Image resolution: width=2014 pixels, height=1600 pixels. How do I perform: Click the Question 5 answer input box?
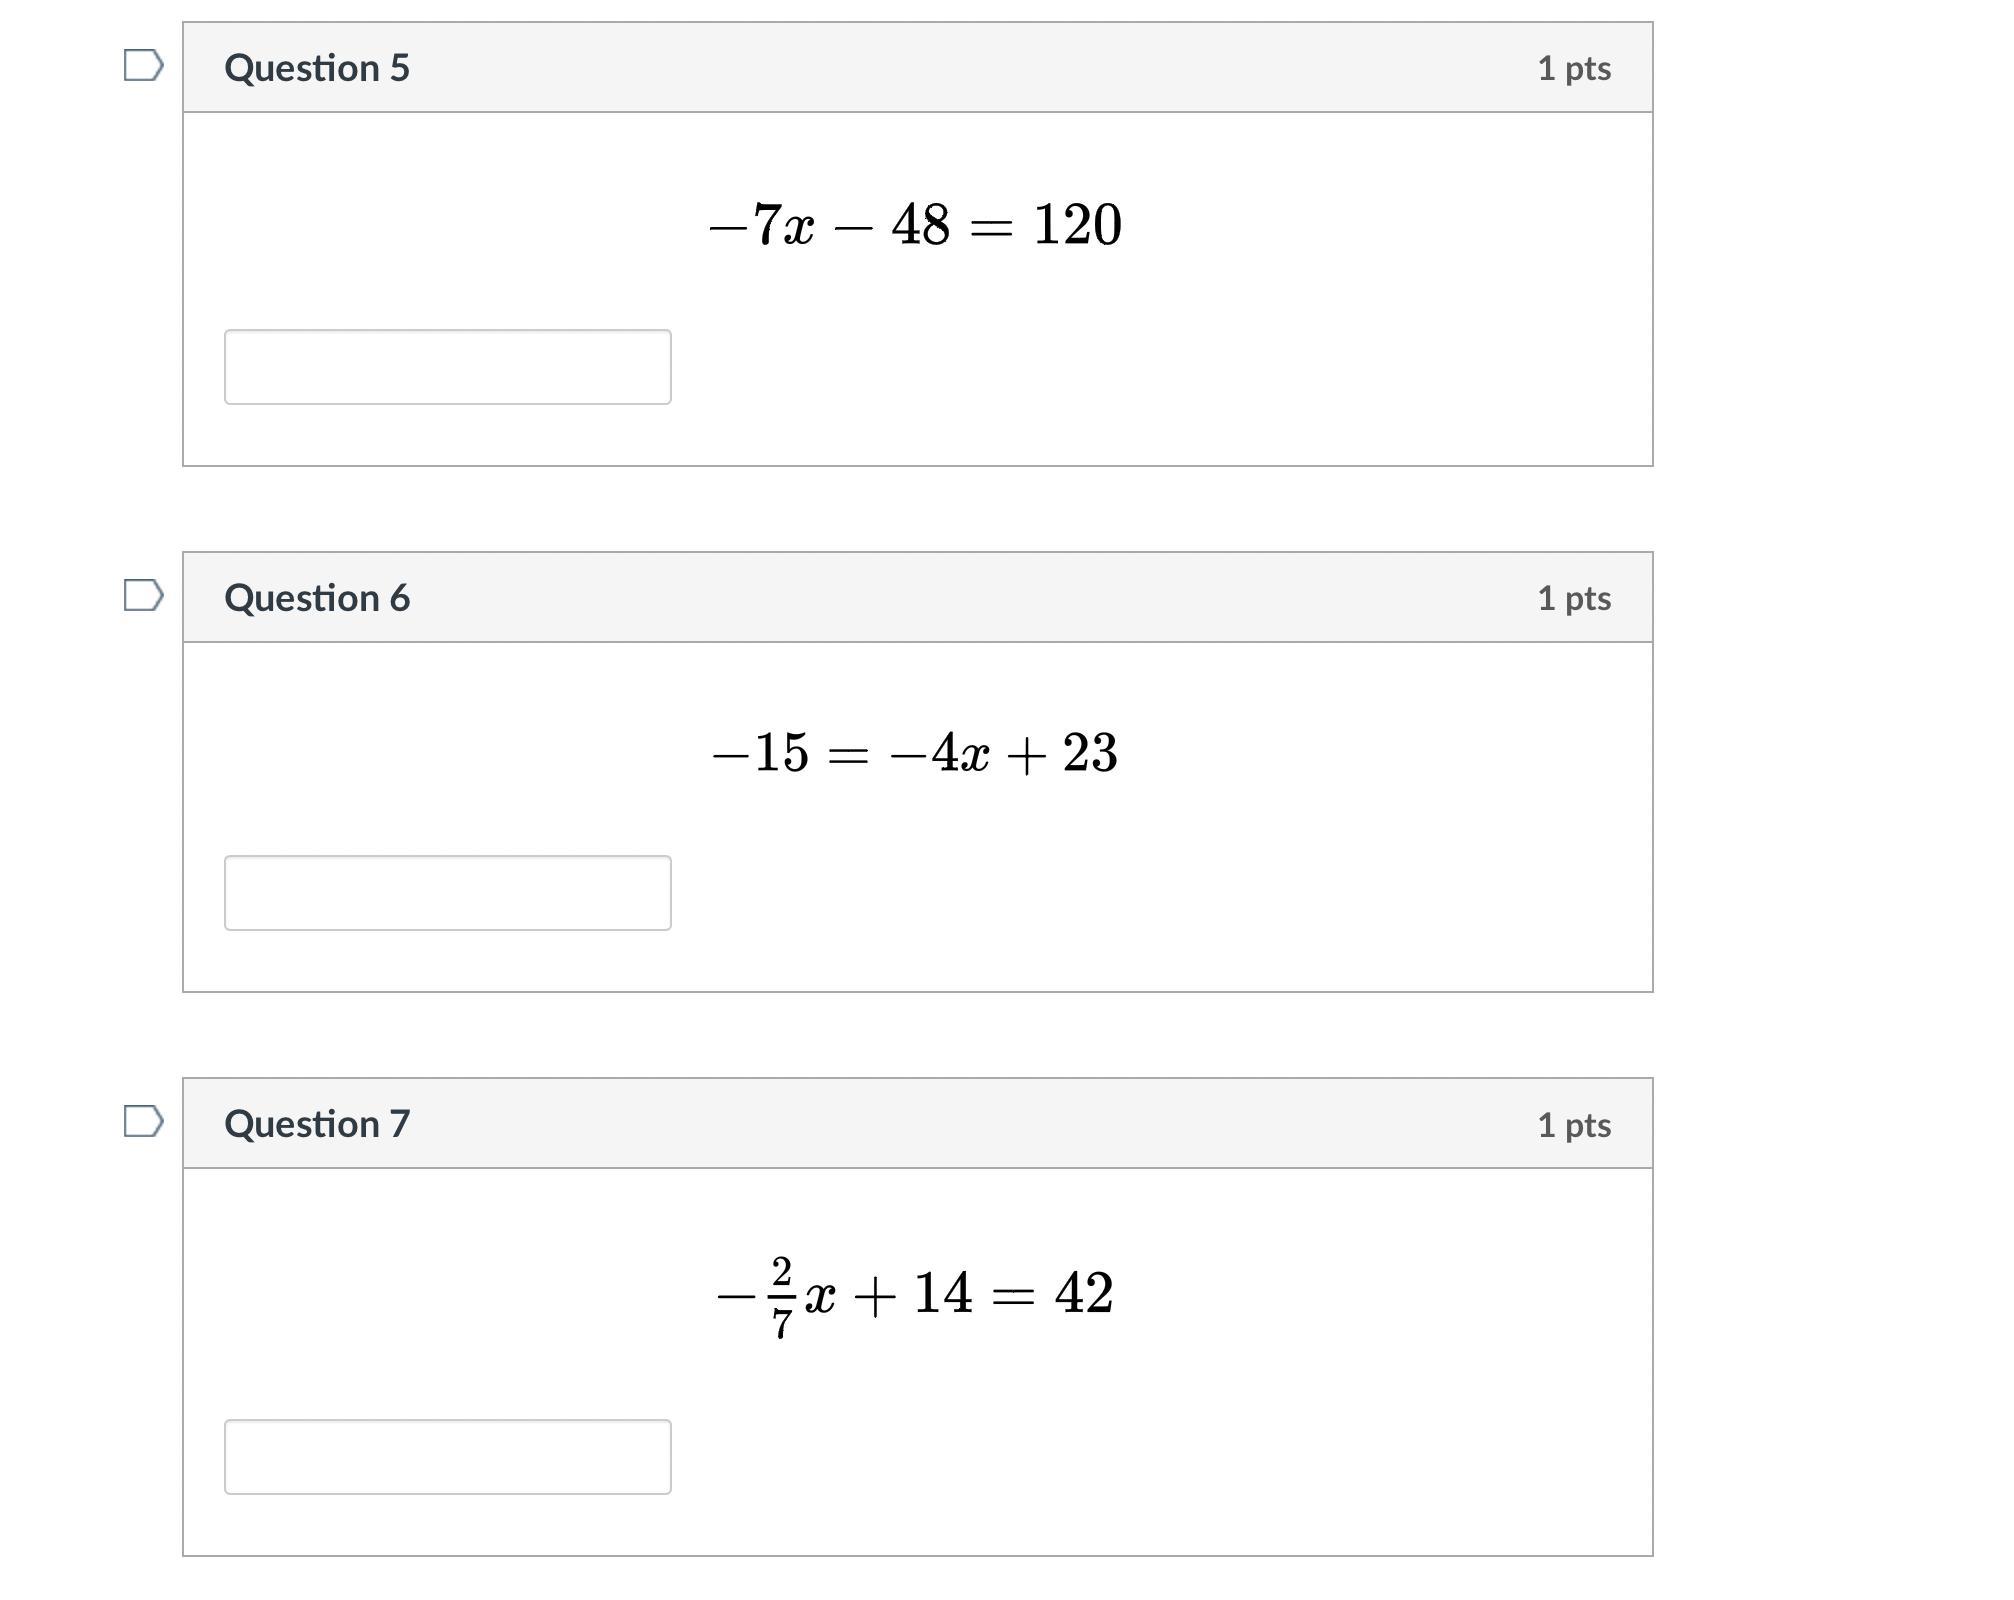pyautogui.click(x=447, y=367)
